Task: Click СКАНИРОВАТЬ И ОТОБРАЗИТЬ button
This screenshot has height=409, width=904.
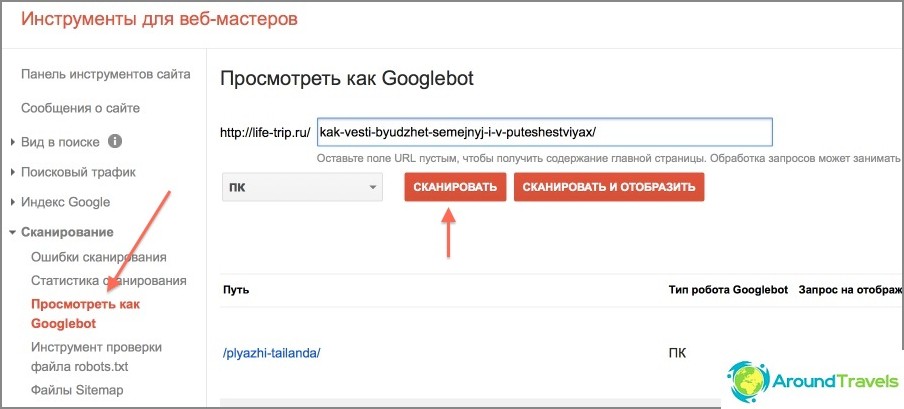Action: [609, 187]
